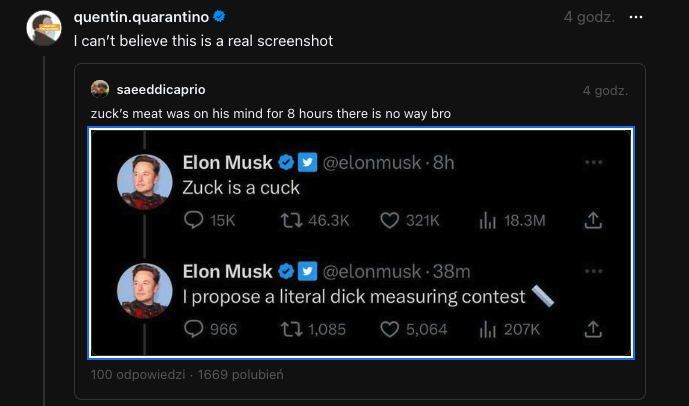This screenshot has height=406, width=689.
Task: Open the post's three-dot options menu
Action: (637, 17)
